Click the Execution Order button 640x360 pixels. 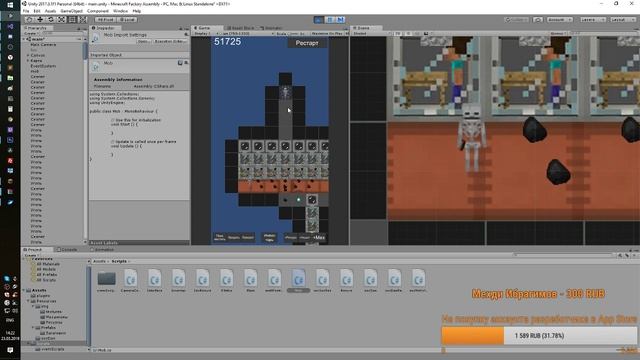(x=170, y=41)
